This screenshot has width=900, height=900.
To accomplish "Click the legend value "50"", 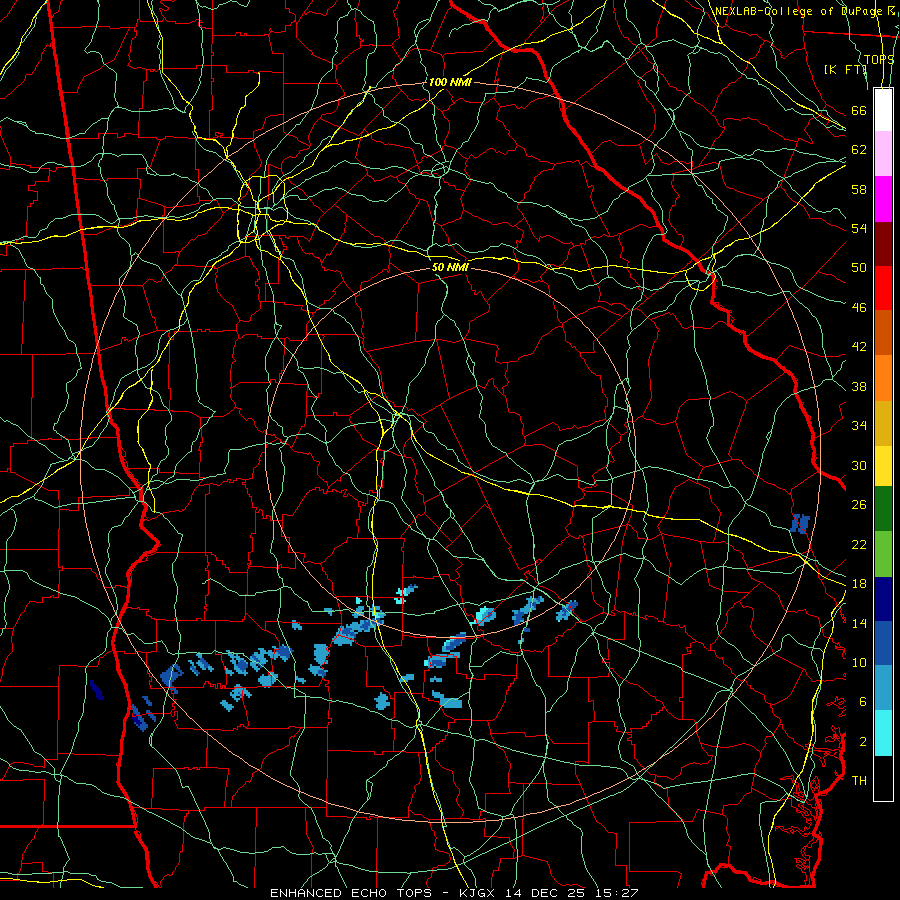I will click(859, 268).
